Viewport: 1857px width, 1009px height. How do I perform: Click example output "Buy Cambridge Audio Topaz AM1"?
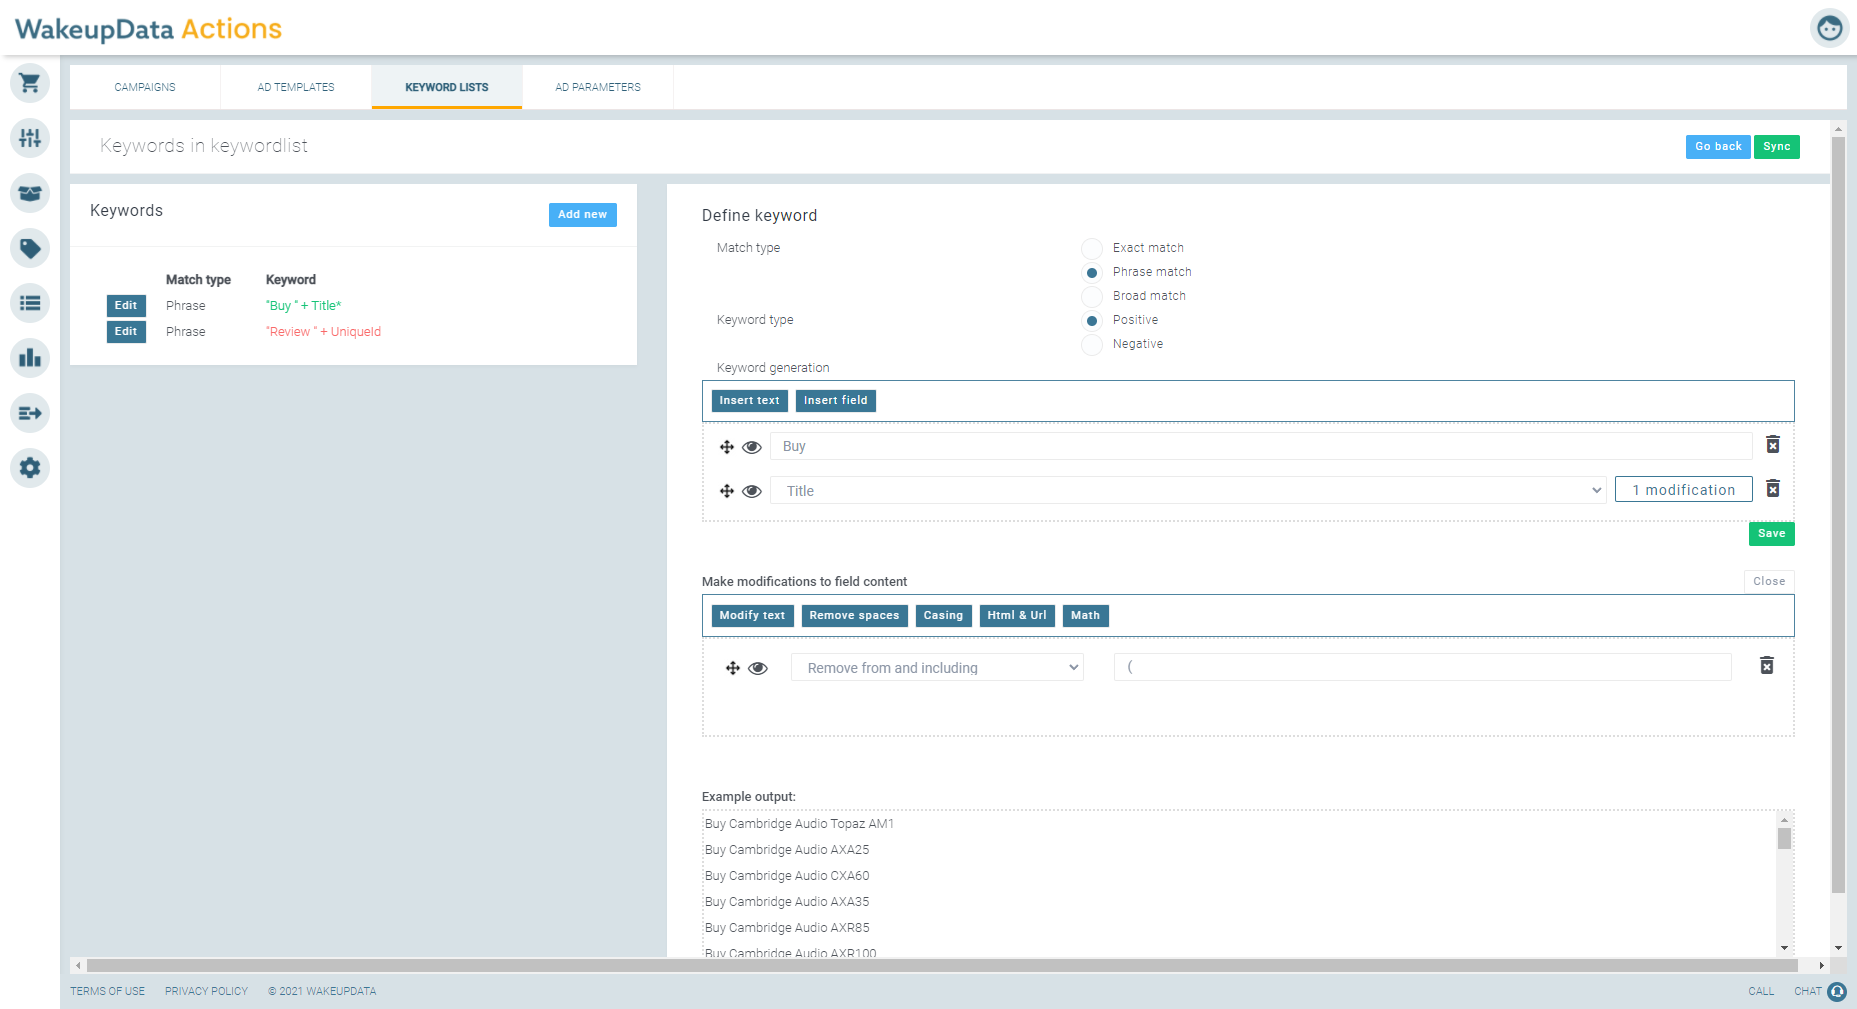[x=799, y=824]
